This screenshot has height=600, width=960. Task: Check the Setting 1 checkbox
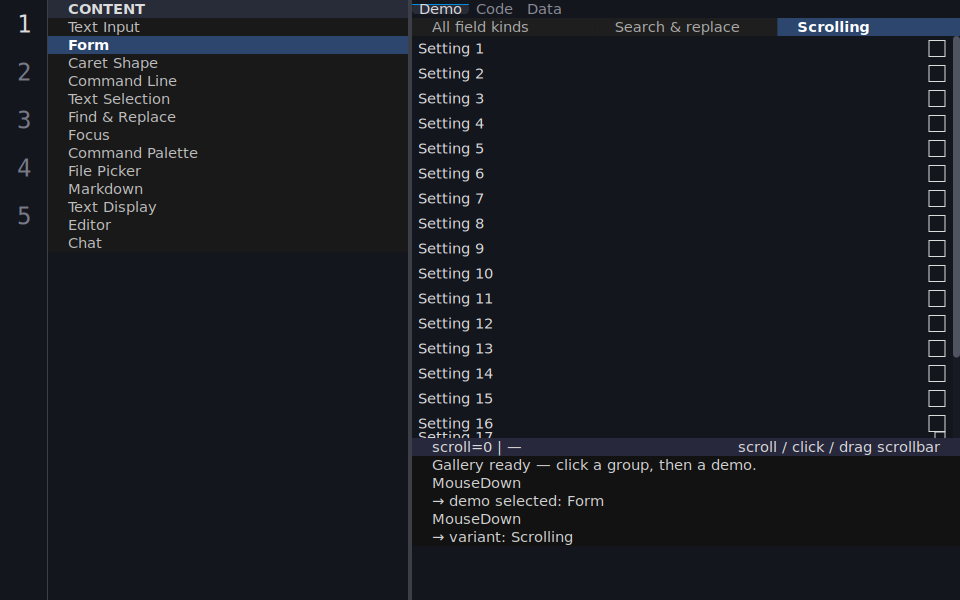(936, 48)
